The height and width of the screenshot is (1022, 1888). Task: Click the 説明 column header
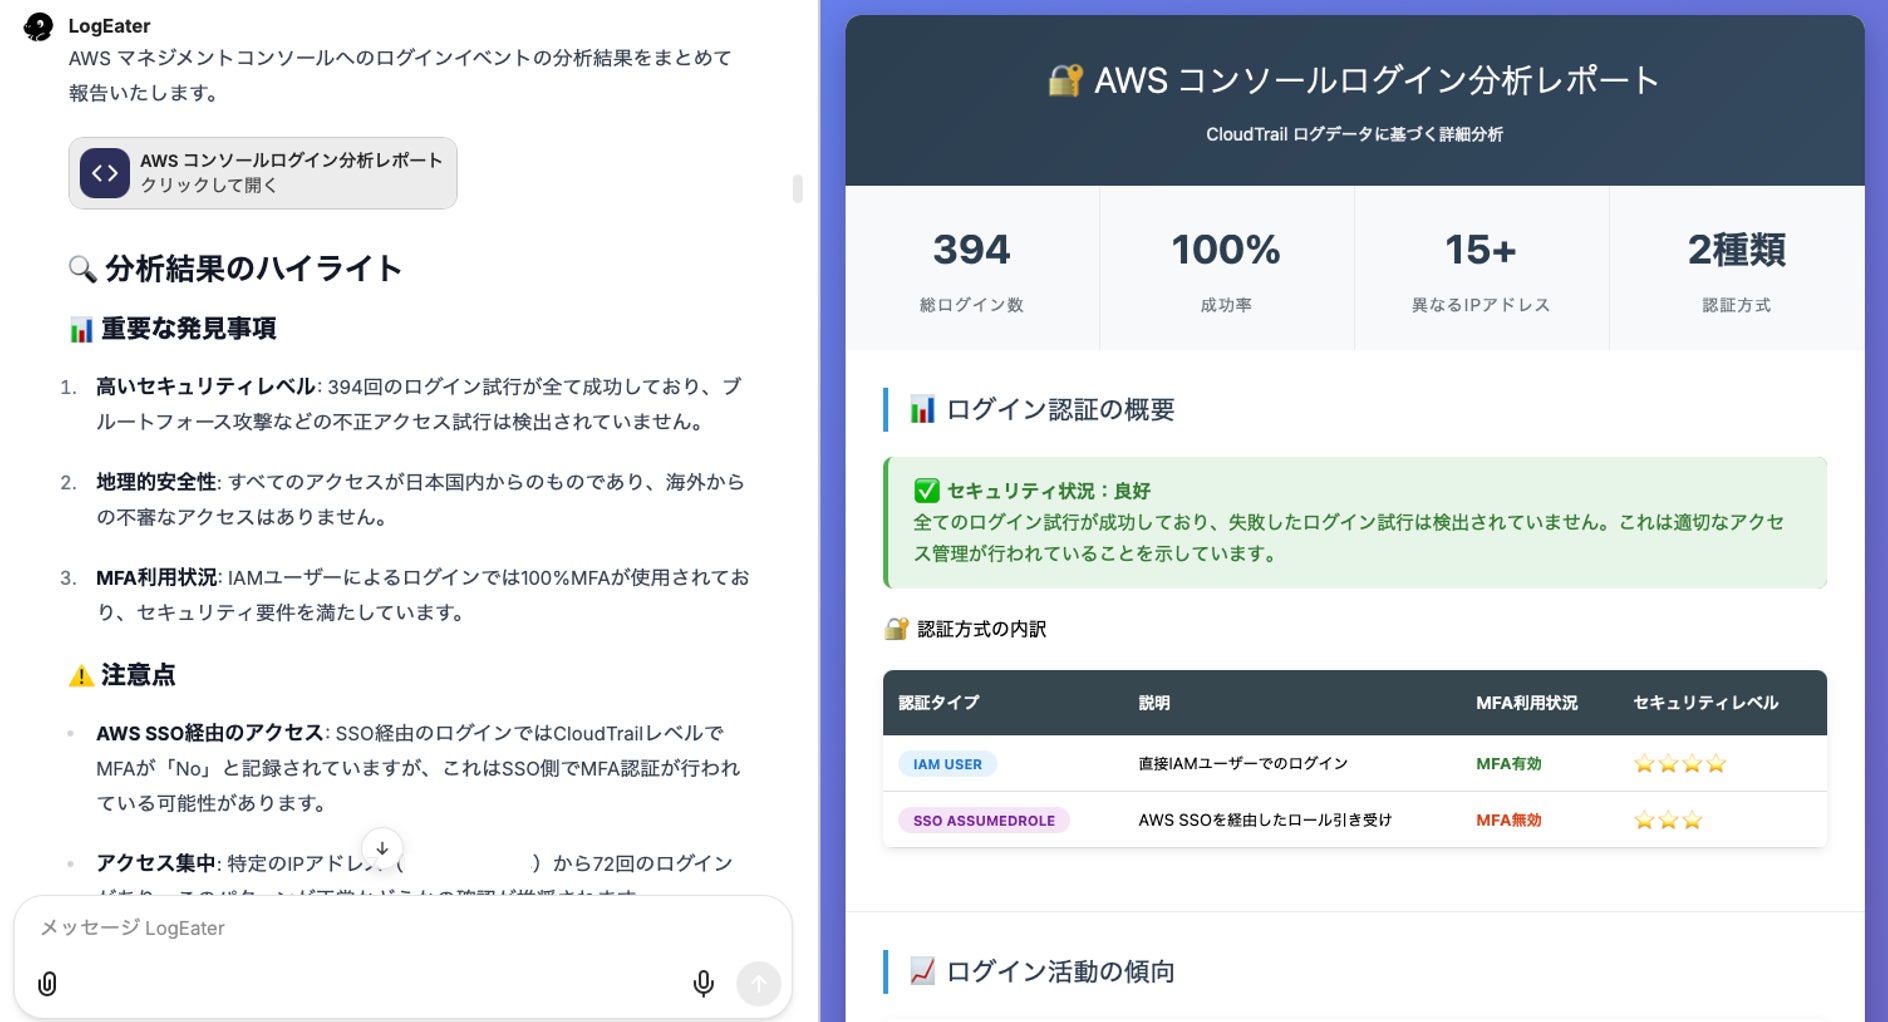pyautogui.click(x=1154, y=703)
